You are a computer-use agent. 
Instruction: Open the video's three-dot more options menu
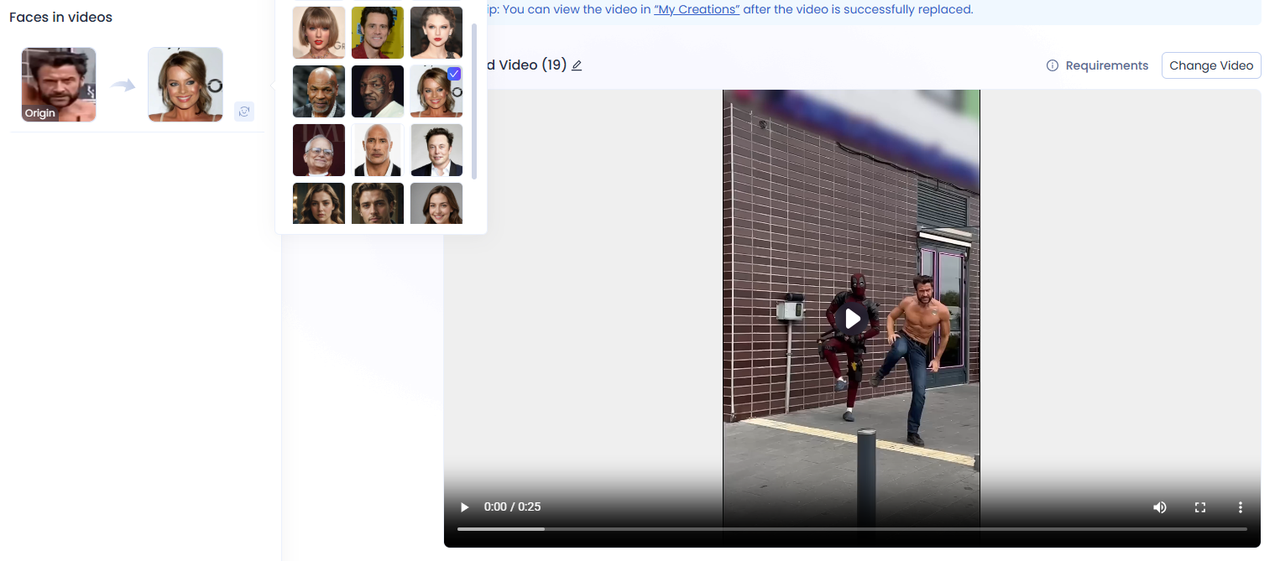click(x=1240, y=507)
